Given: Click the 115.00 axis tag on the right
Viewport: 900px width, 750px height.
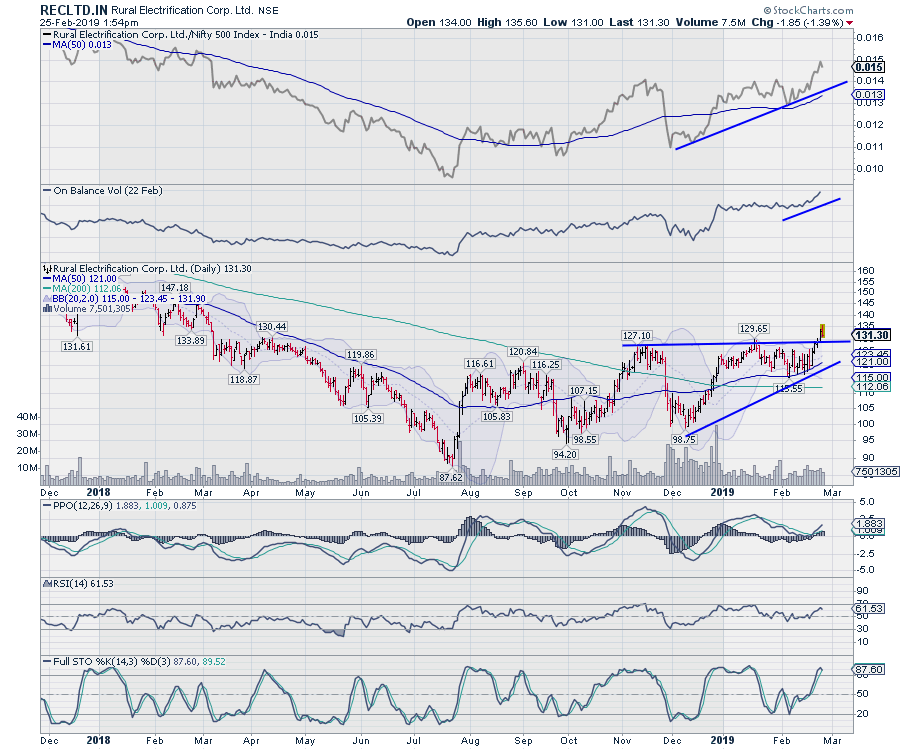Looking at the screenshot, I should pos(872,378).
